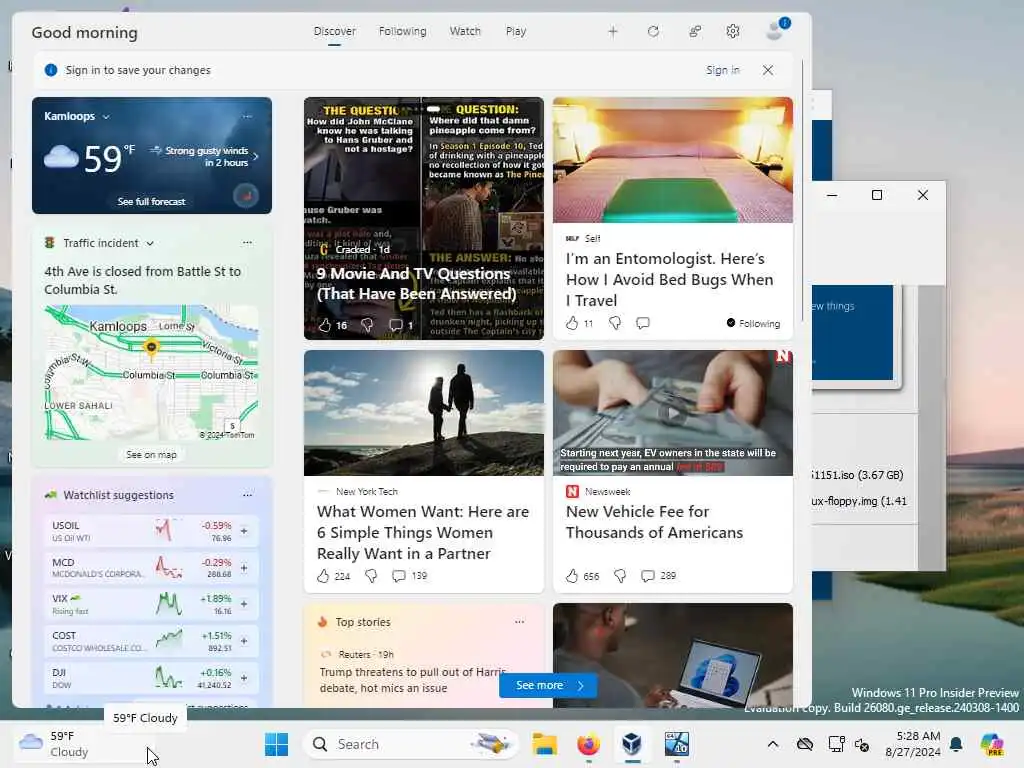1024x768 pixels.
Task: Open Watchlist suggestions more options
Action: 247,495
